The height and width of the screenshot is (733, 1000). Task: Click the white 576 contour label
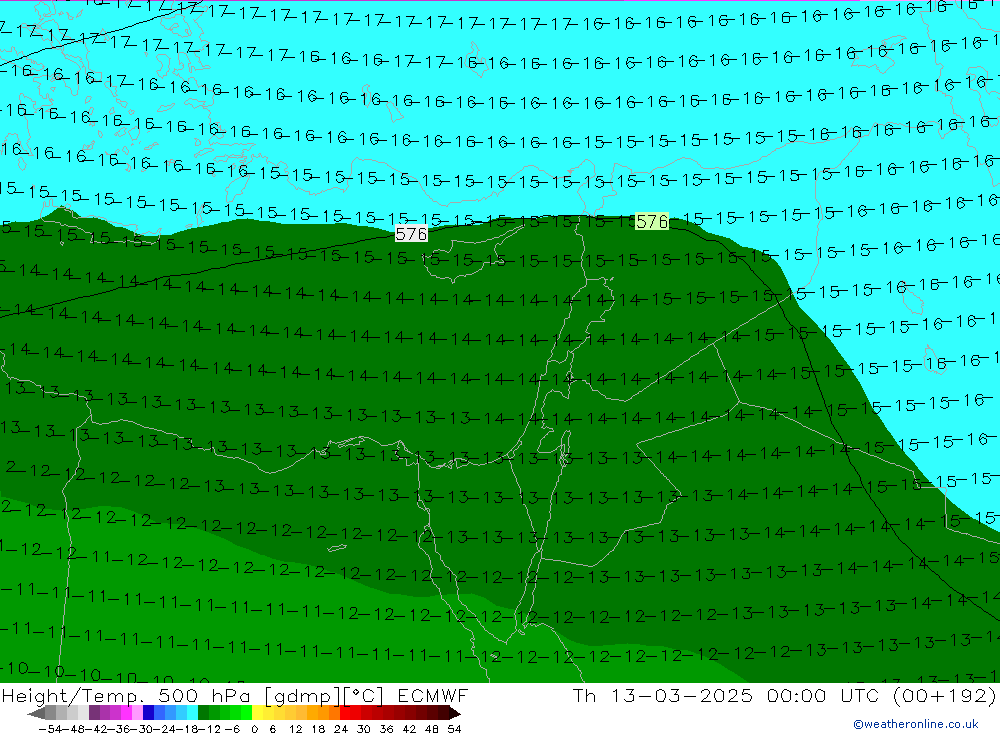tap(411, 234)
